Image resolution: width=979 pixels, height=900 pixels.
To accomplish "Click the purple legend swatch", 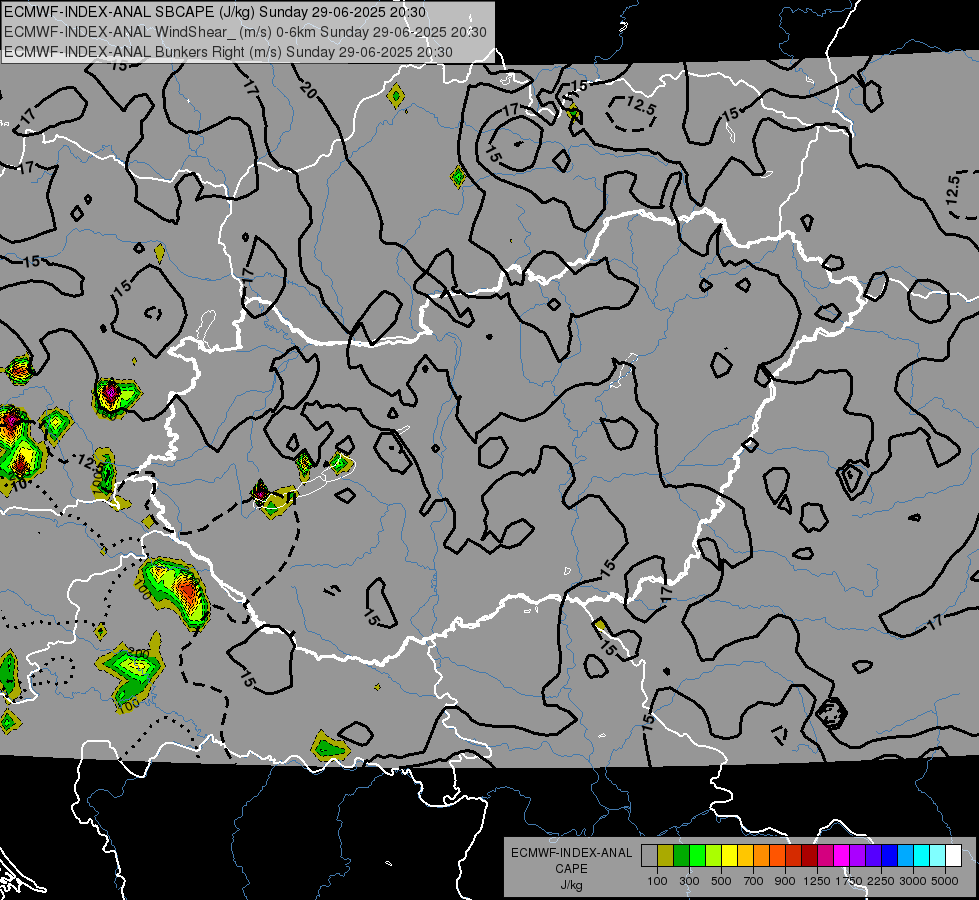I will click(857, 856).
